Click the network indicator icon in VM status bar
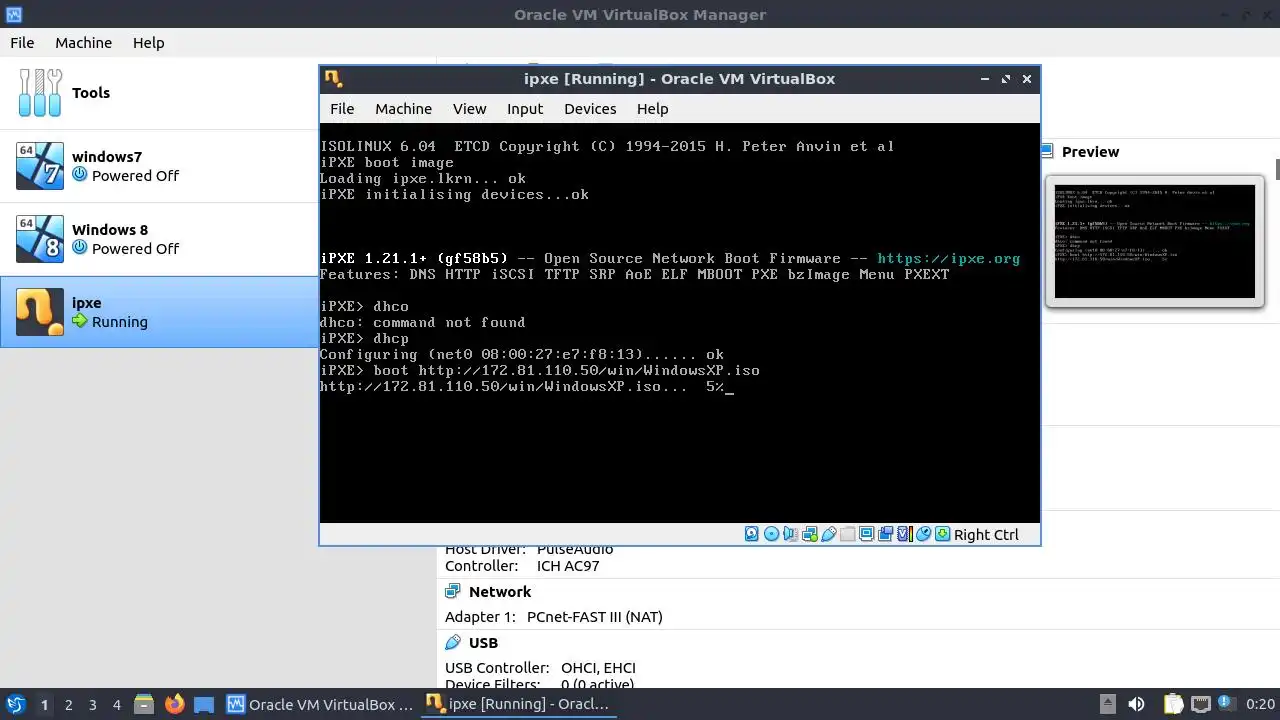The image size is (1280, 720). pyautogui.click(x=810, y=534)
